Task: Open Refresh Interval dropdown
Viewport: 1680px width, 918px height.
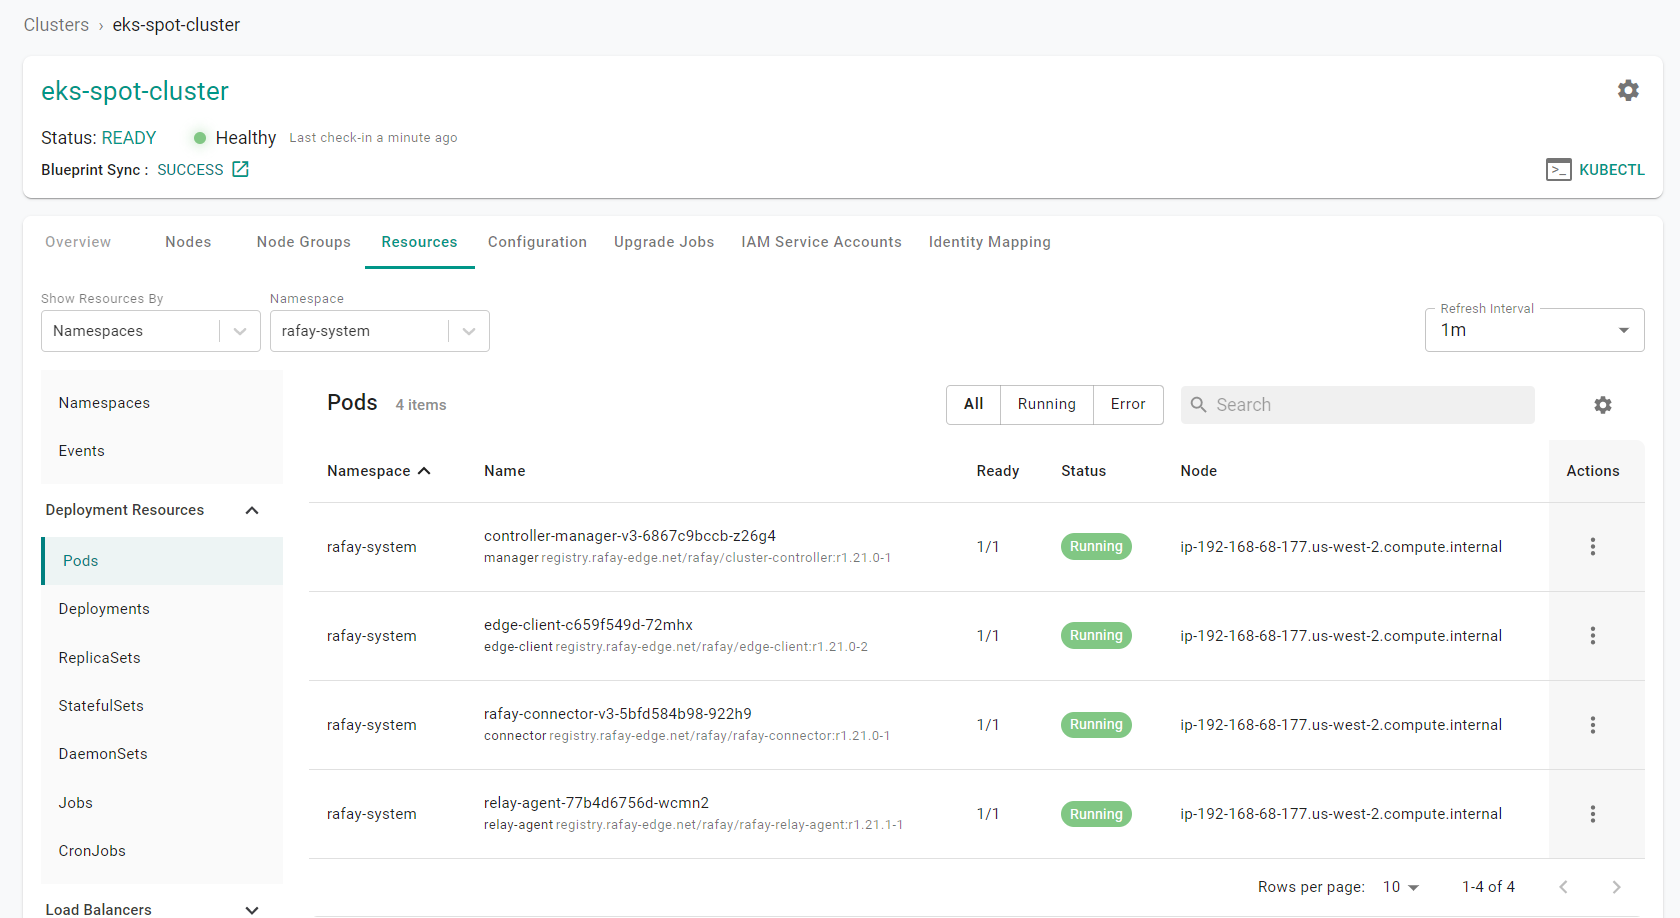Action: tap(1534, 330)
